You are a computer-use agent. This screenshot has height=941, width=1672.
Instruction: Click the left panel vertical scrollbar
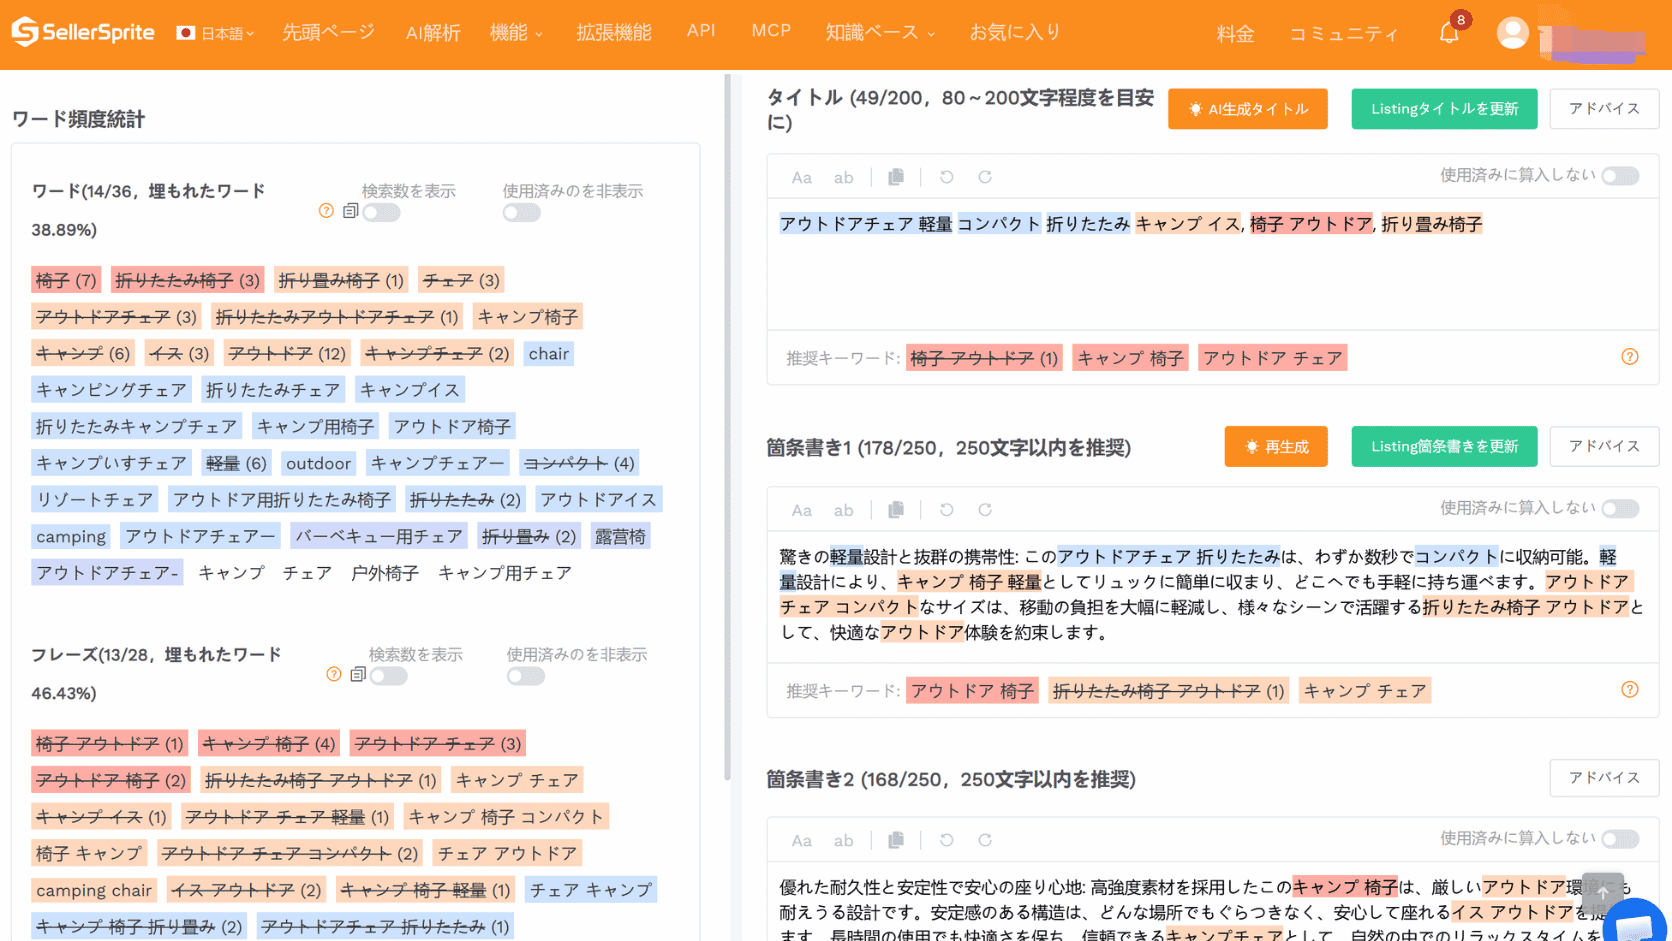coord(727,427)
